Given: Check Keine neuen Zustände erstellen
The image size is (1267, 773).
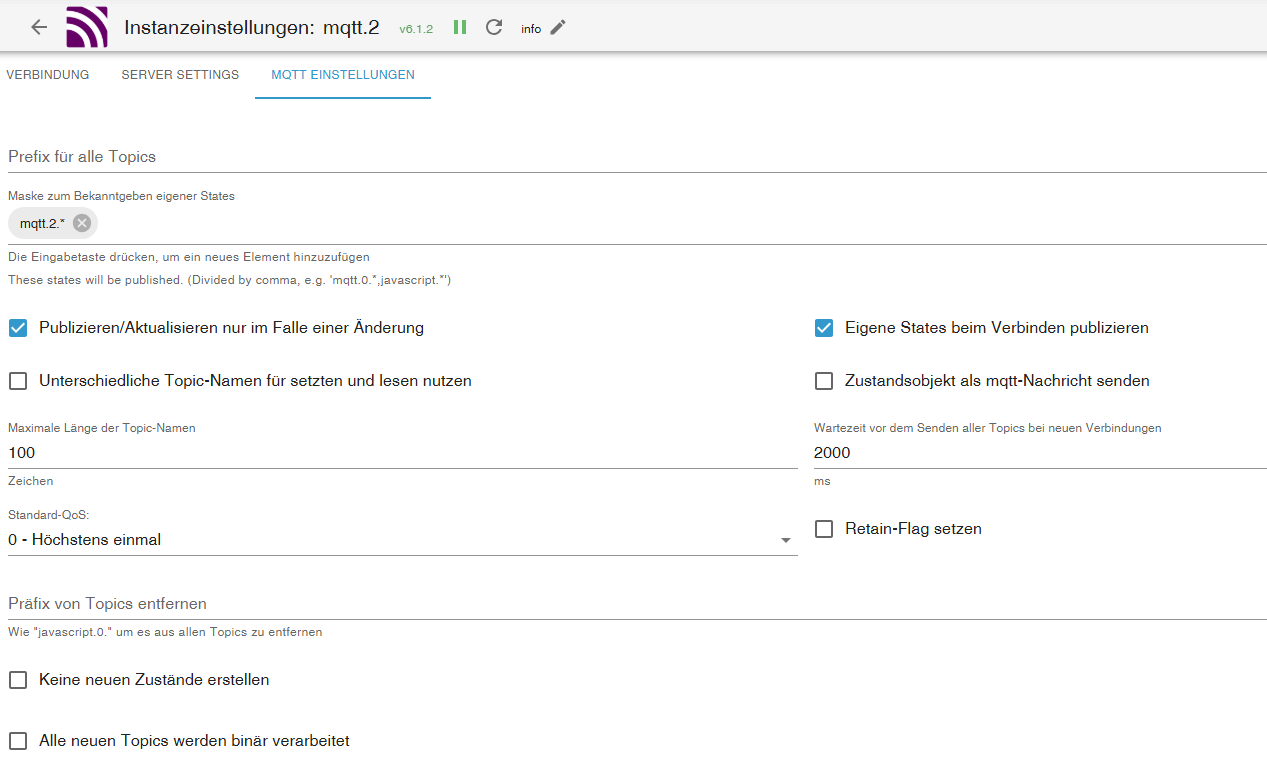Looking at the screenshot, I should (x=18, y=680).
